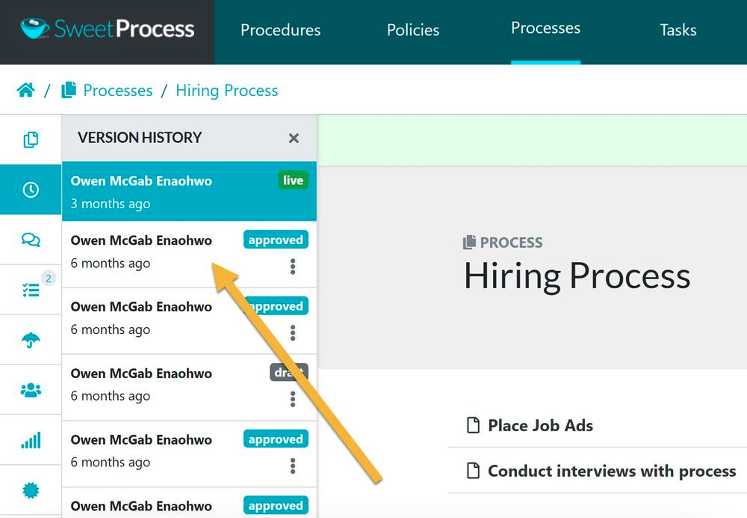This screenshot has width=747, height=518.
Task: Click Processes breadcrumb link
Action: 118,90
